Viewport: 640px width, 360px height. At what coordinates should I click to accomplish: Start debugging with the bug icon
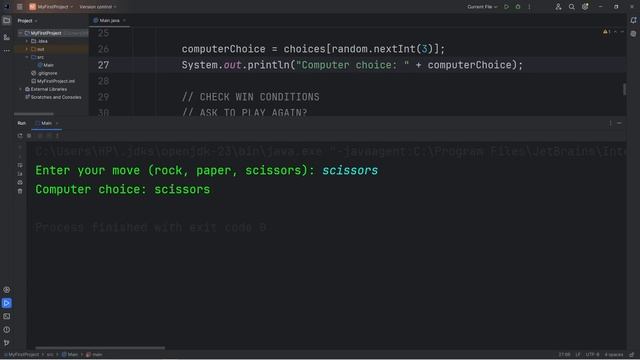pyautogui.click(x=518, y=7)
